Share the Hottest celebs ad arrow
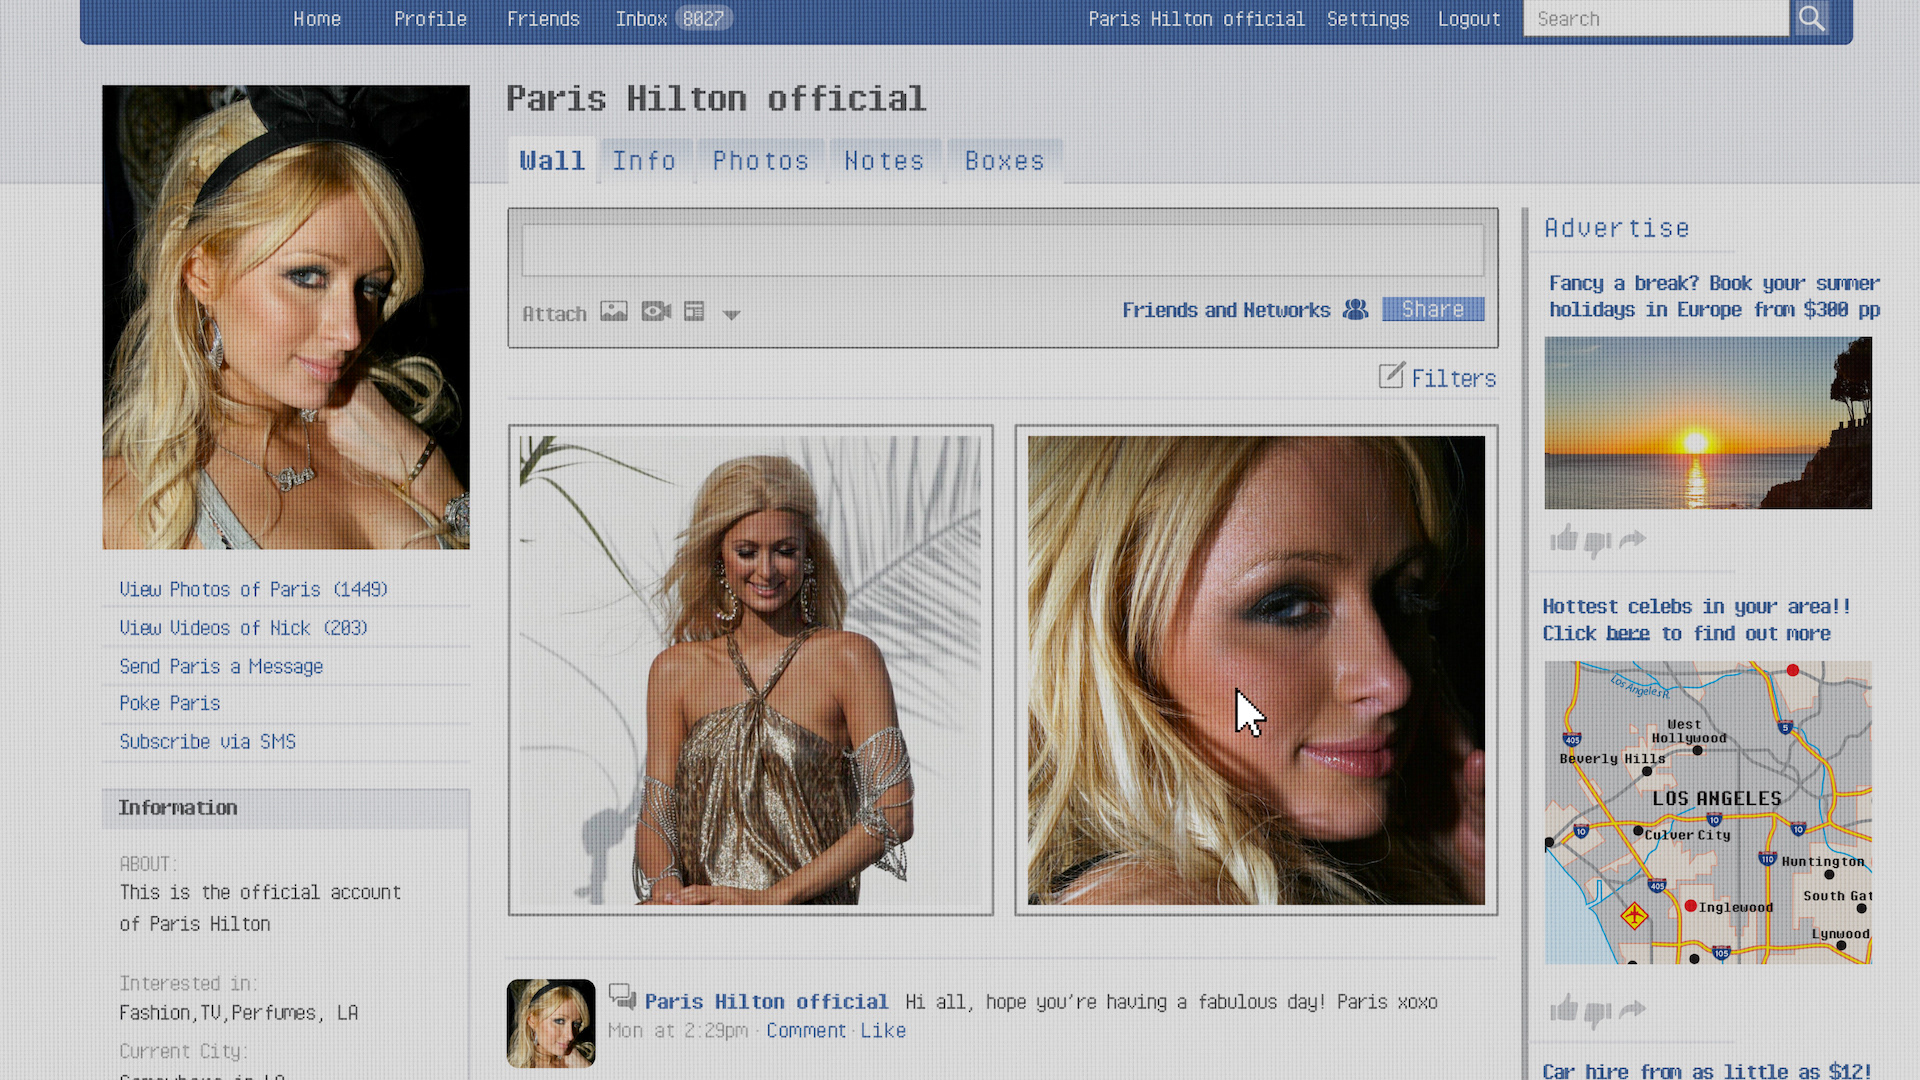Image resolution: width=1920 pixels, height=1080 pixels. [x=1632, y=1010]
